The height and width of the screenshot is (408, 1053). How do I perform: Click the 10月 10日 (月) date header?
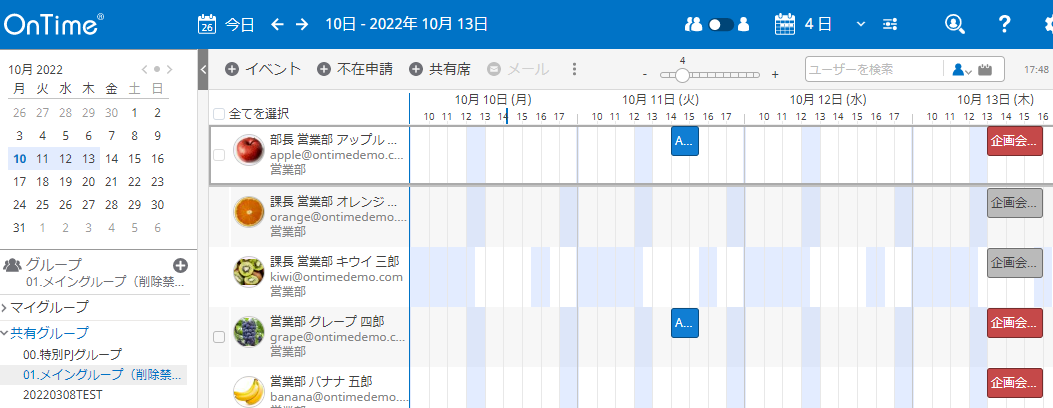(x=493, y=100)
